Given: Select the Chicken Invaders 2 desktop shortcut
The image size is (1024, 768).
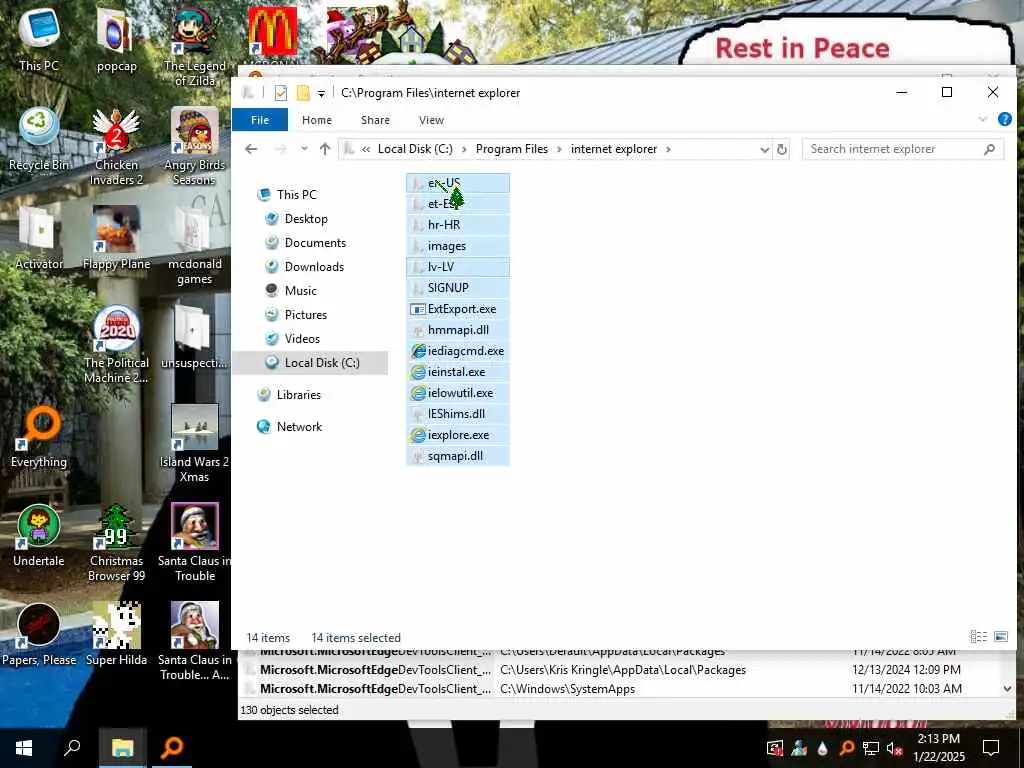Looking at the screenshot, I should 116,148.
